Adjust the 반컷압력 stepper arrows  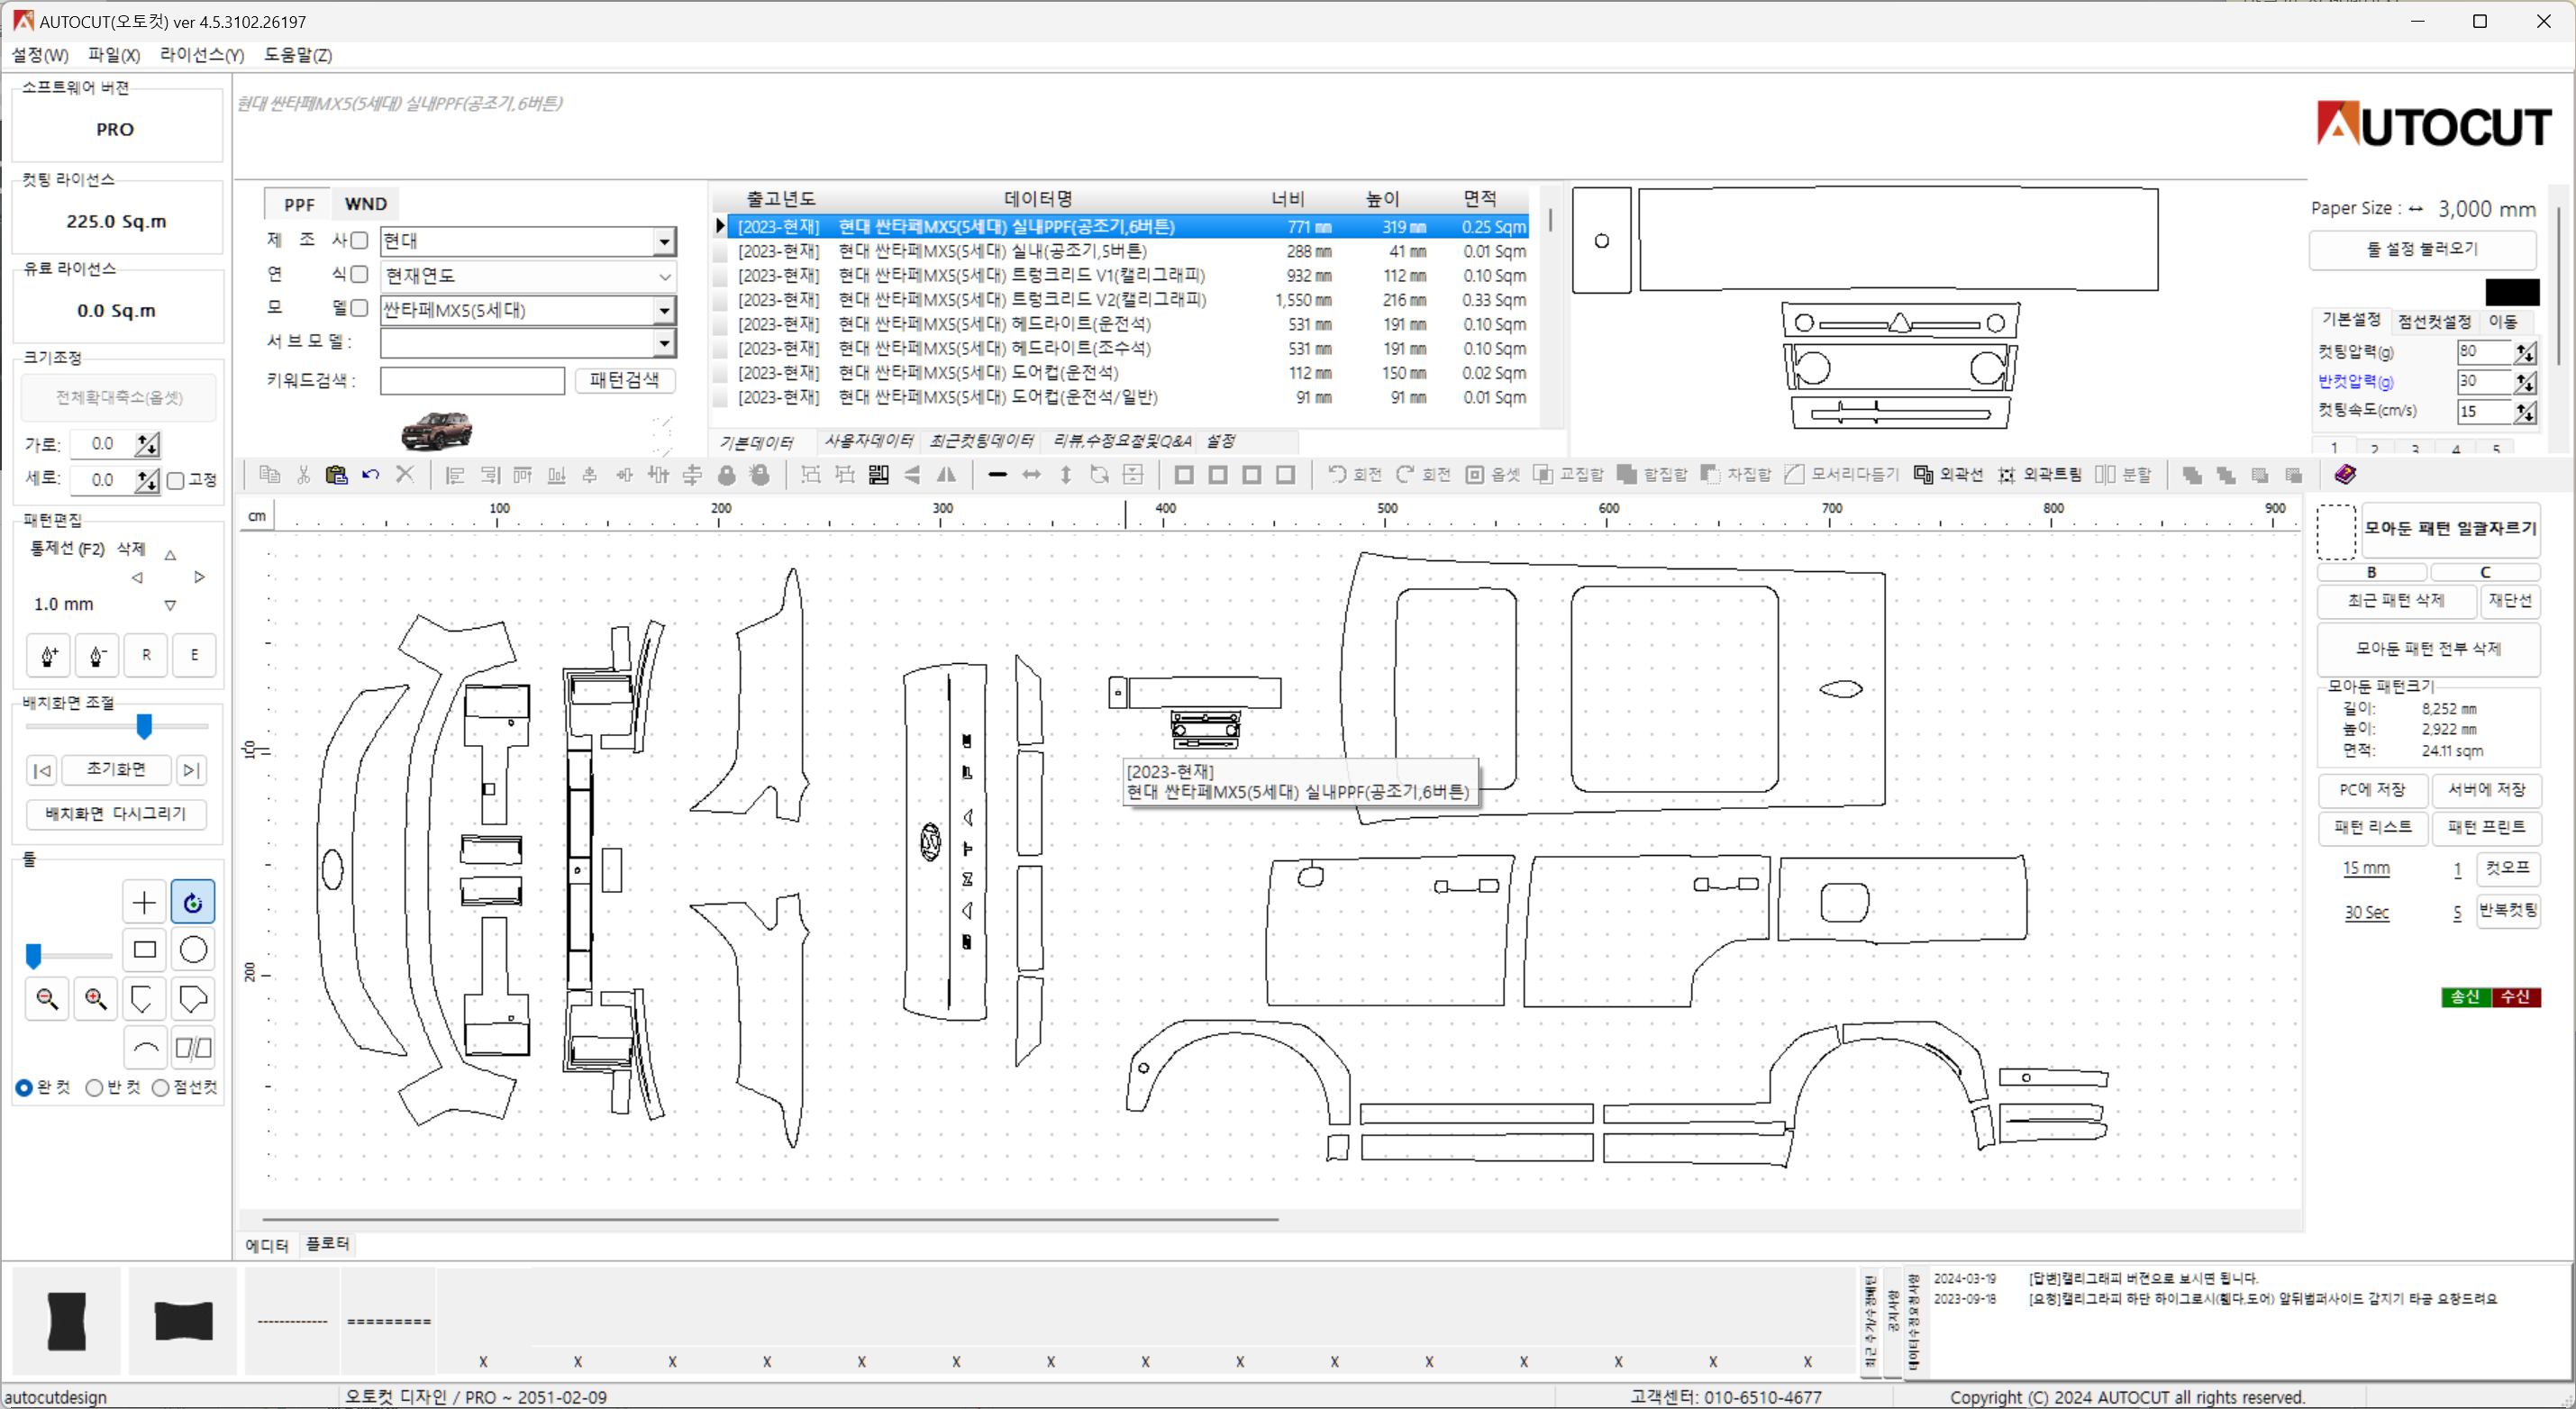(x=2525, y=382)
